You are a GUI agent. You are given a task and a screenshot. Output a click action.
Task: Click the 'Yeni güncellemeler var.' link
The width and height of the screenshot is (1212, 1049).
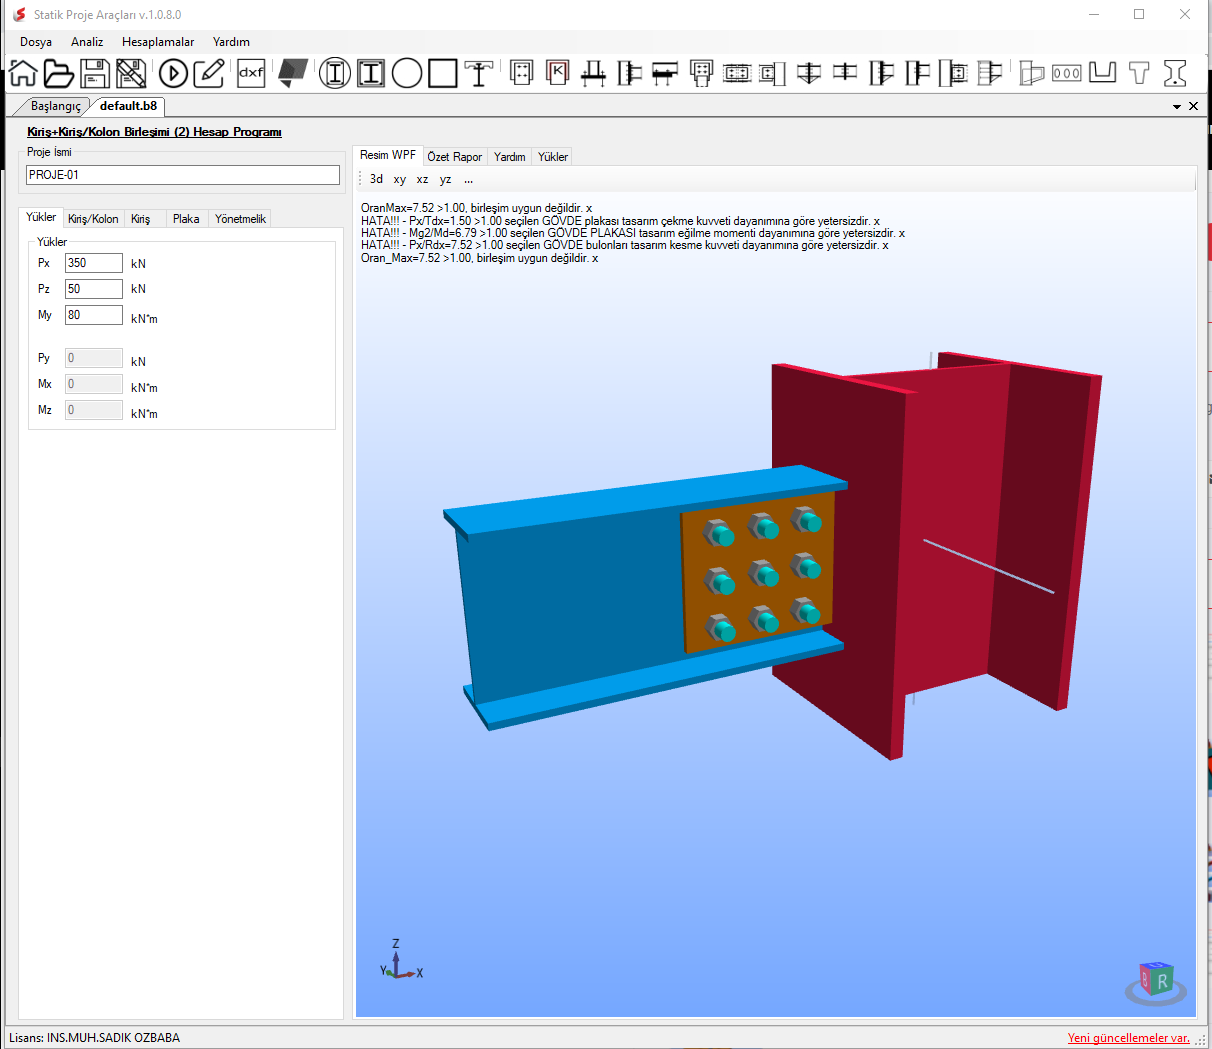click(x=1129, y=1038)
